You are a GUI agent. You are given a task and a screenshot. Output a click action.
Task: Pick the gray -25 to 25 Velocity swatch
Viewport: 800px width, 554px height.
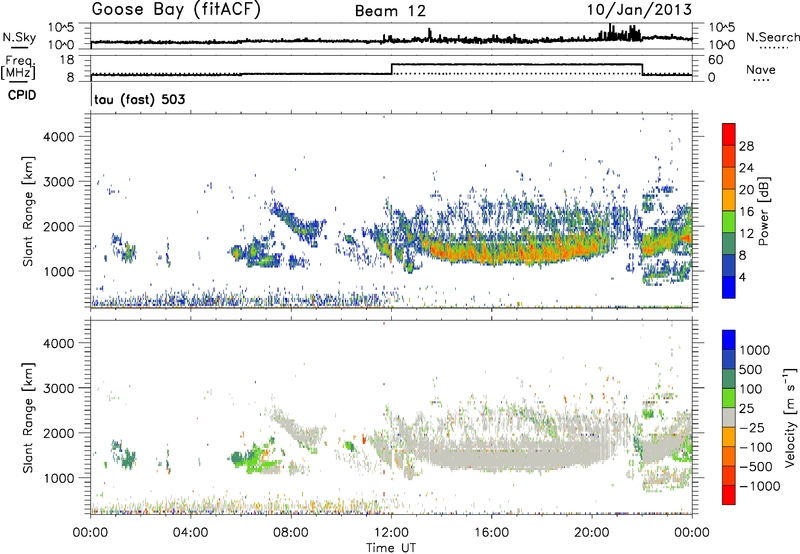coord(729,417)
